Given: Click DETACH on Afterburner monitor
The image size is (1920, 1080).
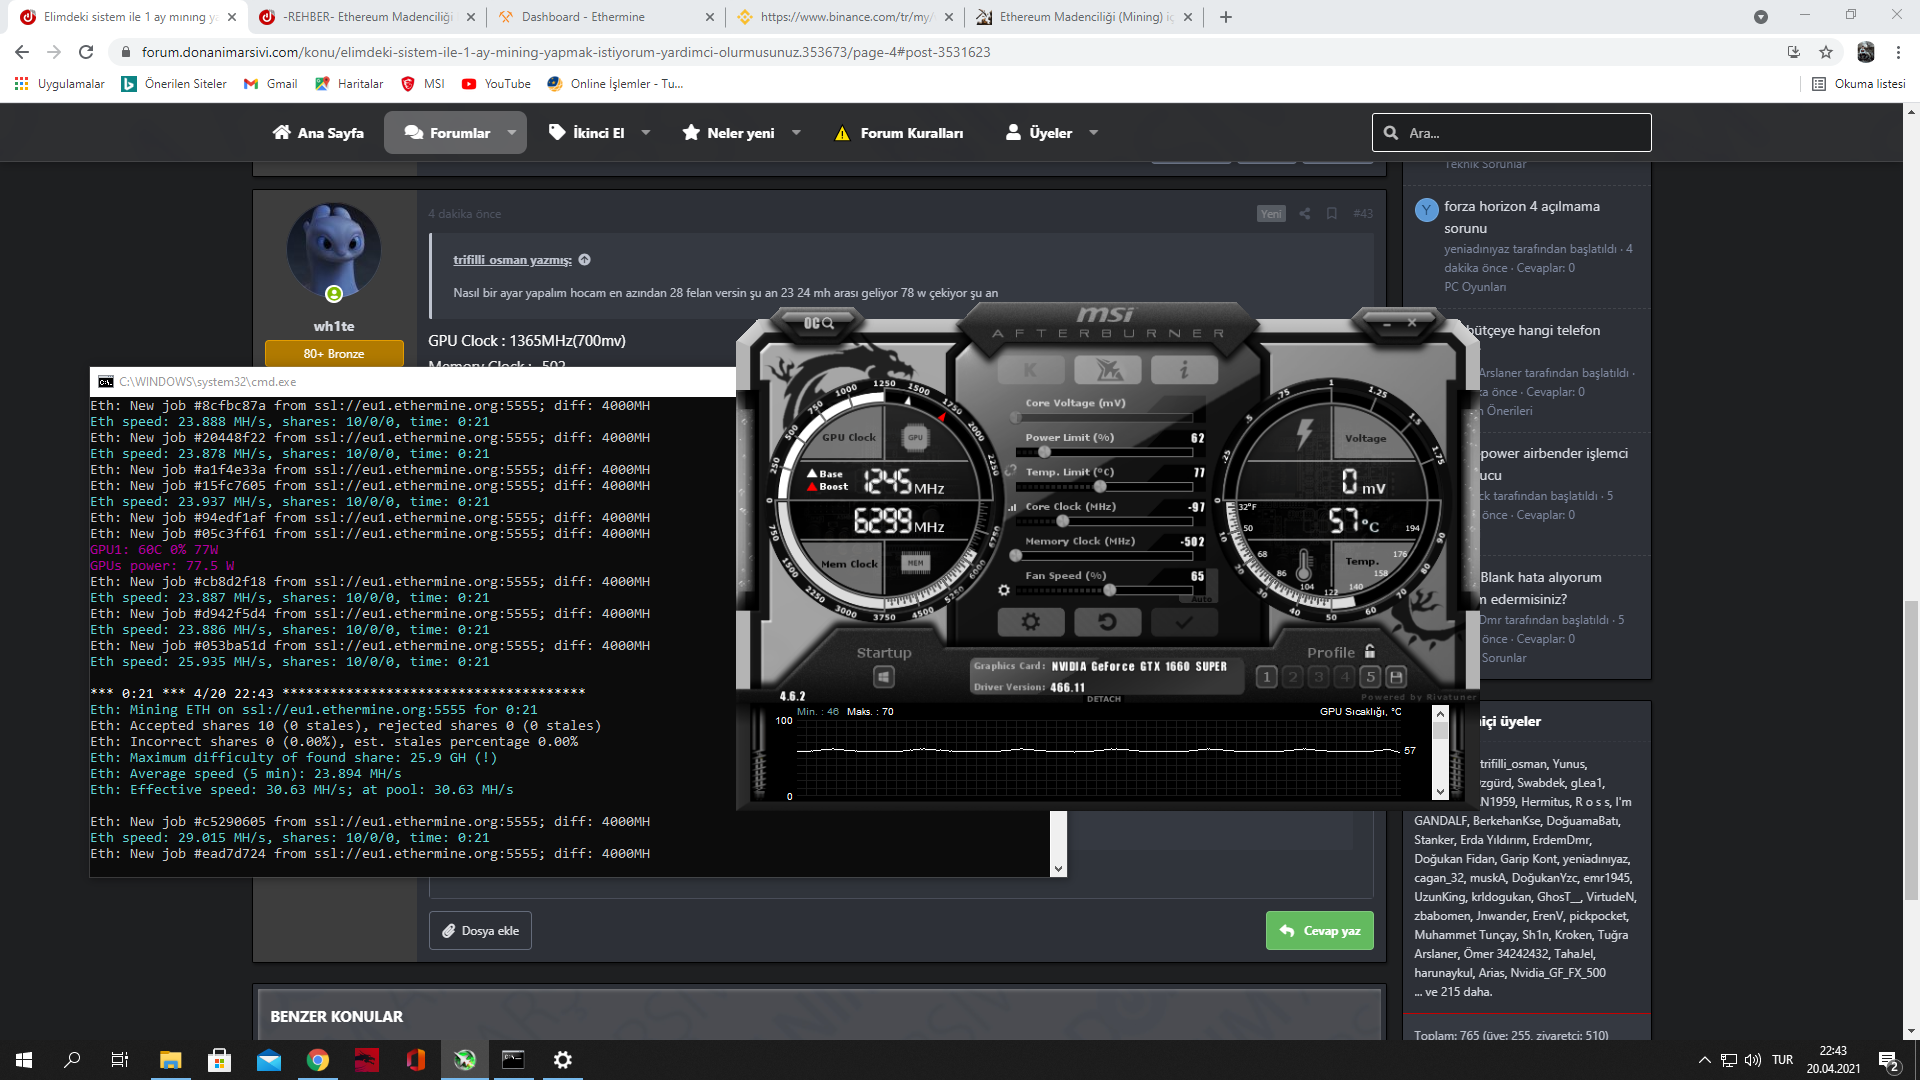Looking at the screenshot, I should pyautogui.click(x=1104, y=699).
